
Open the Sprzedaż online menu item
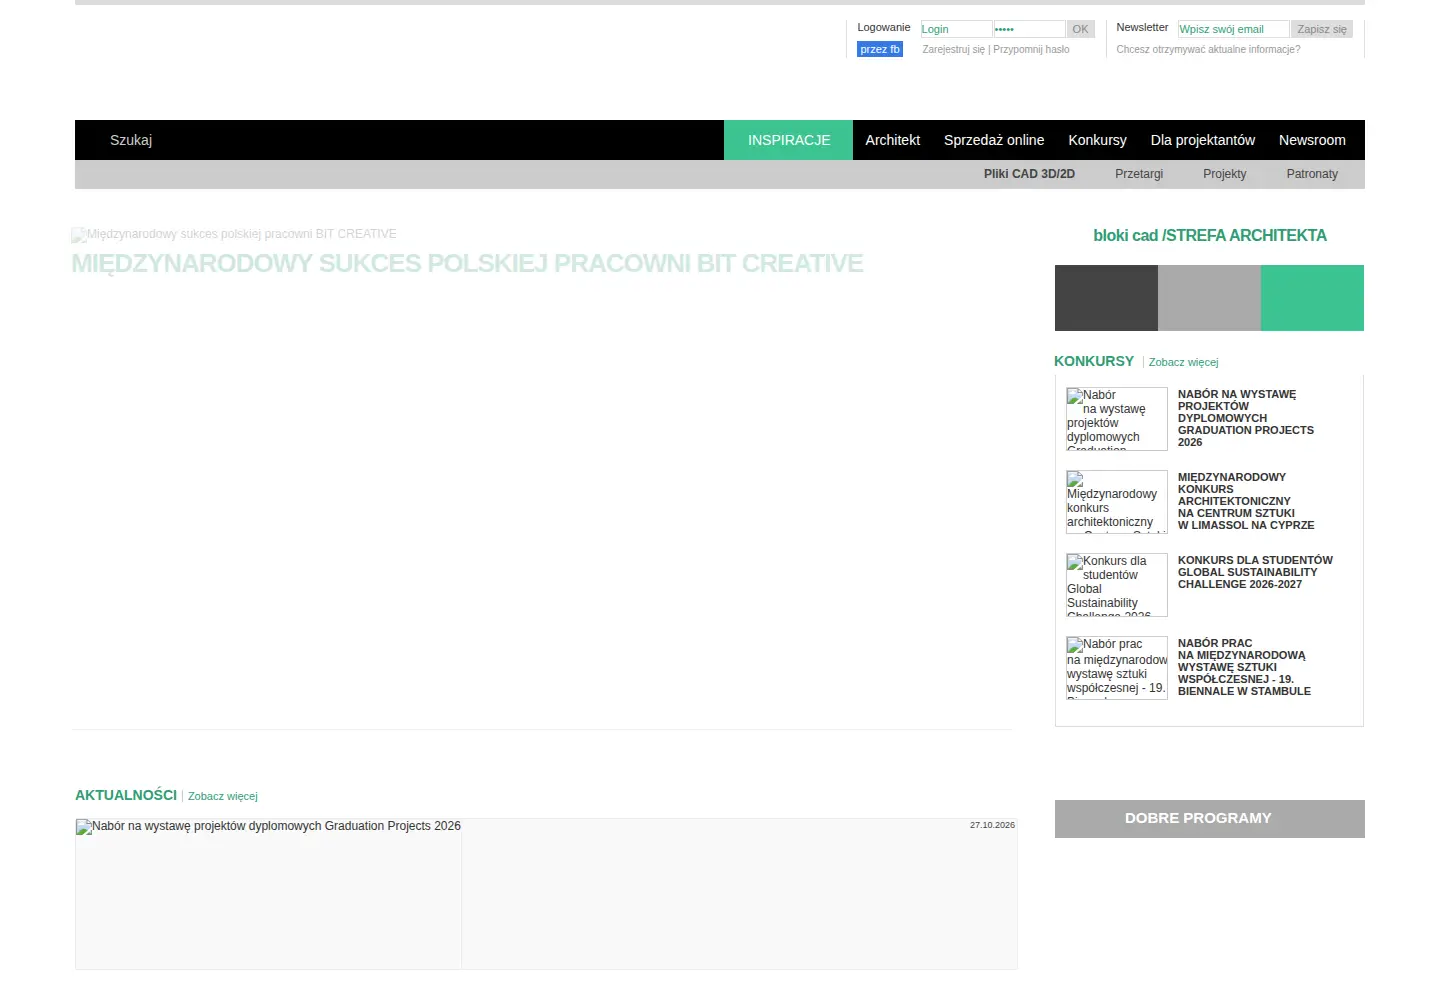point(994,140)
